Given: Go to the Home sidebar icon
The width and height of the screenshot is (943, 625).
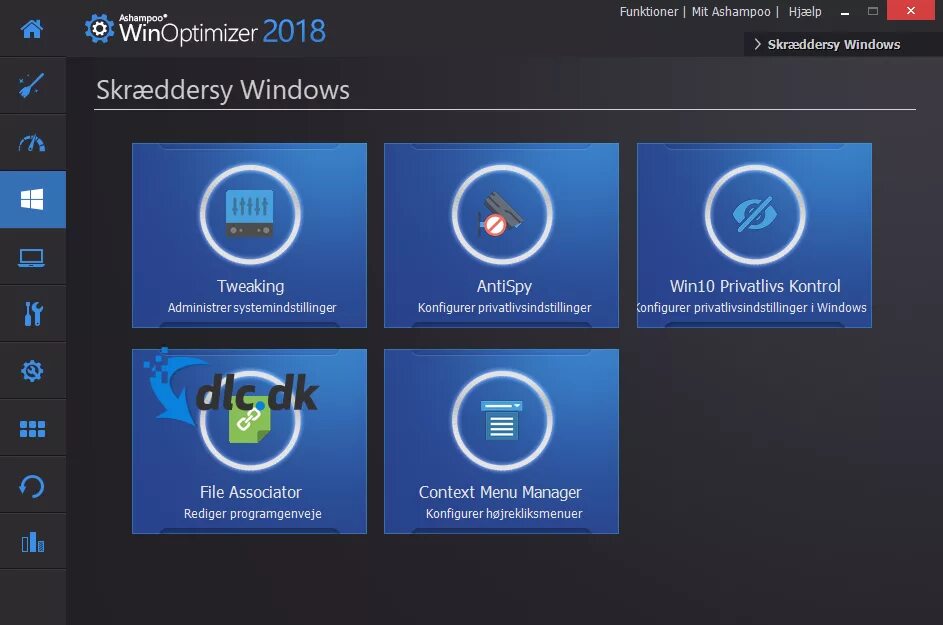Looking at the screenshot, I should [32, 28].
